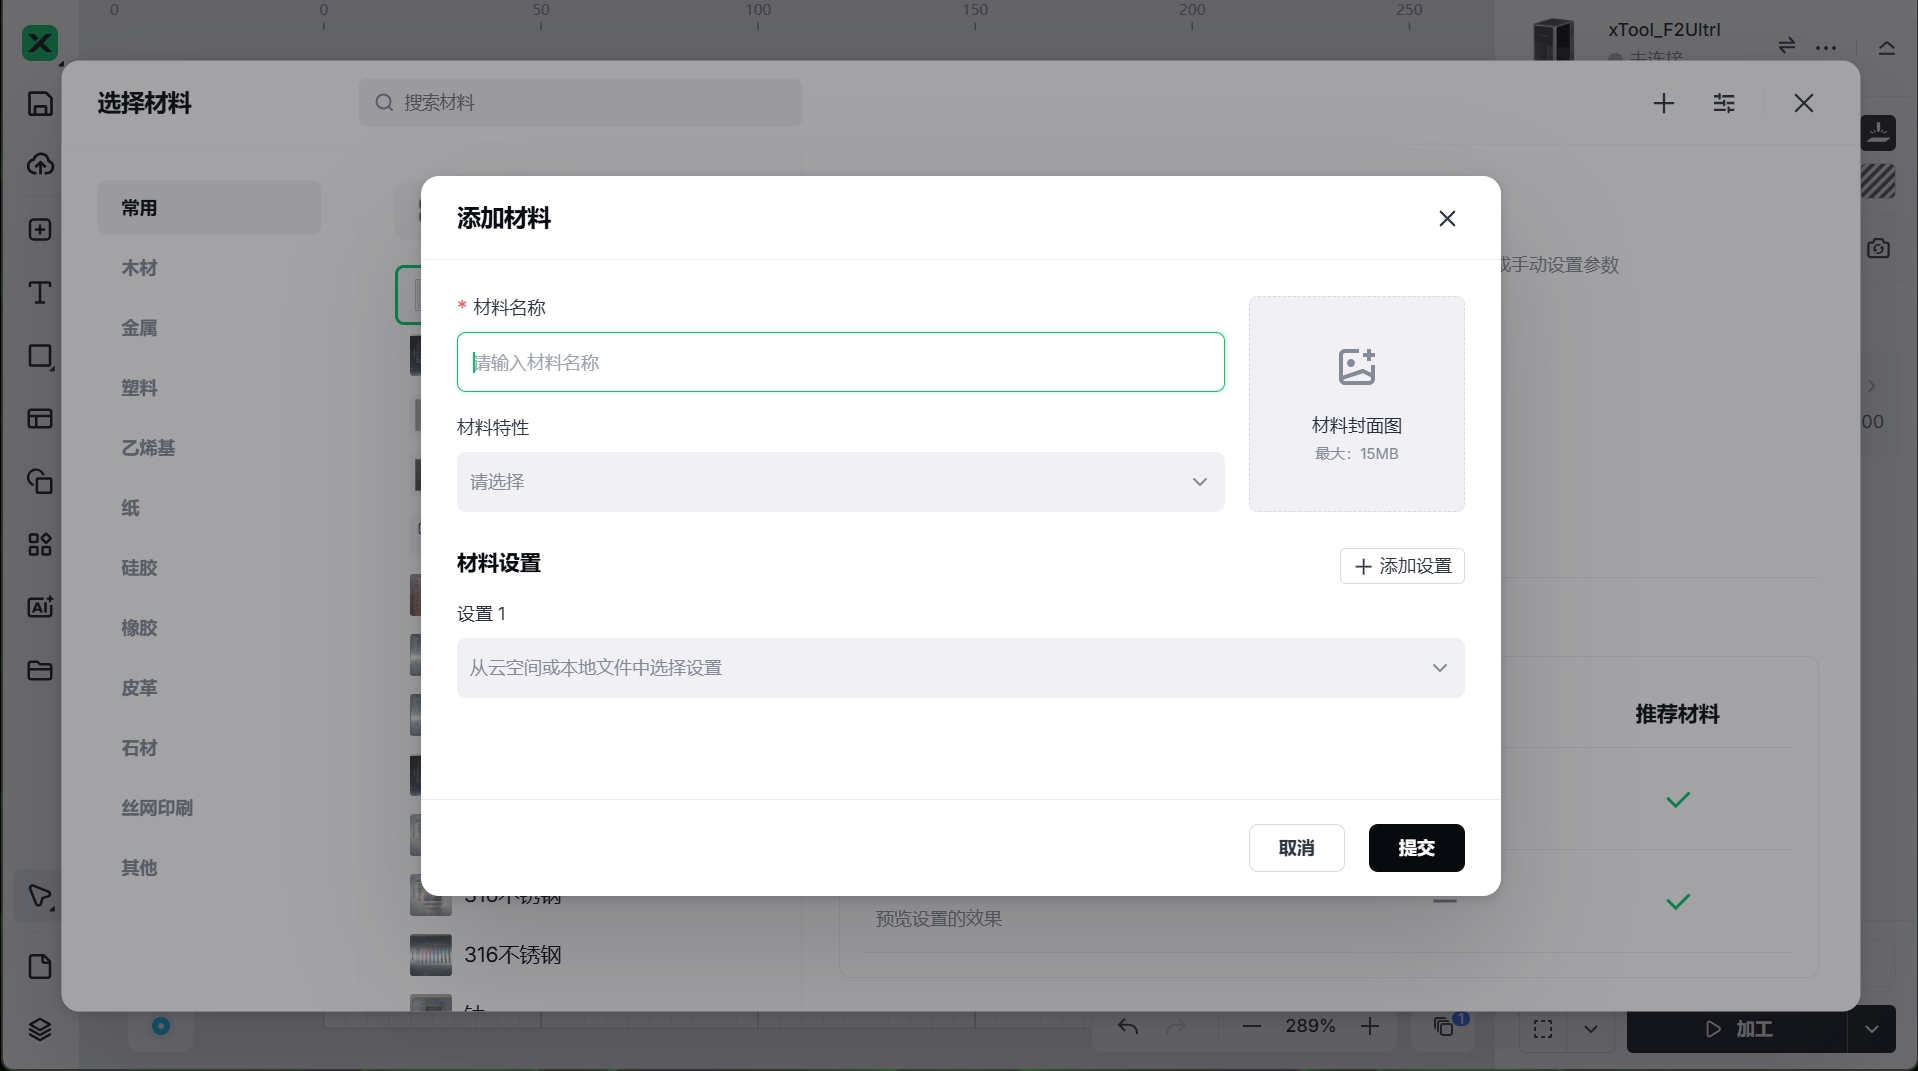Viewport: 1918px width, 1071px height.
Task: Expand the 设置 1 settings dropdown
Action: point(960,668)
